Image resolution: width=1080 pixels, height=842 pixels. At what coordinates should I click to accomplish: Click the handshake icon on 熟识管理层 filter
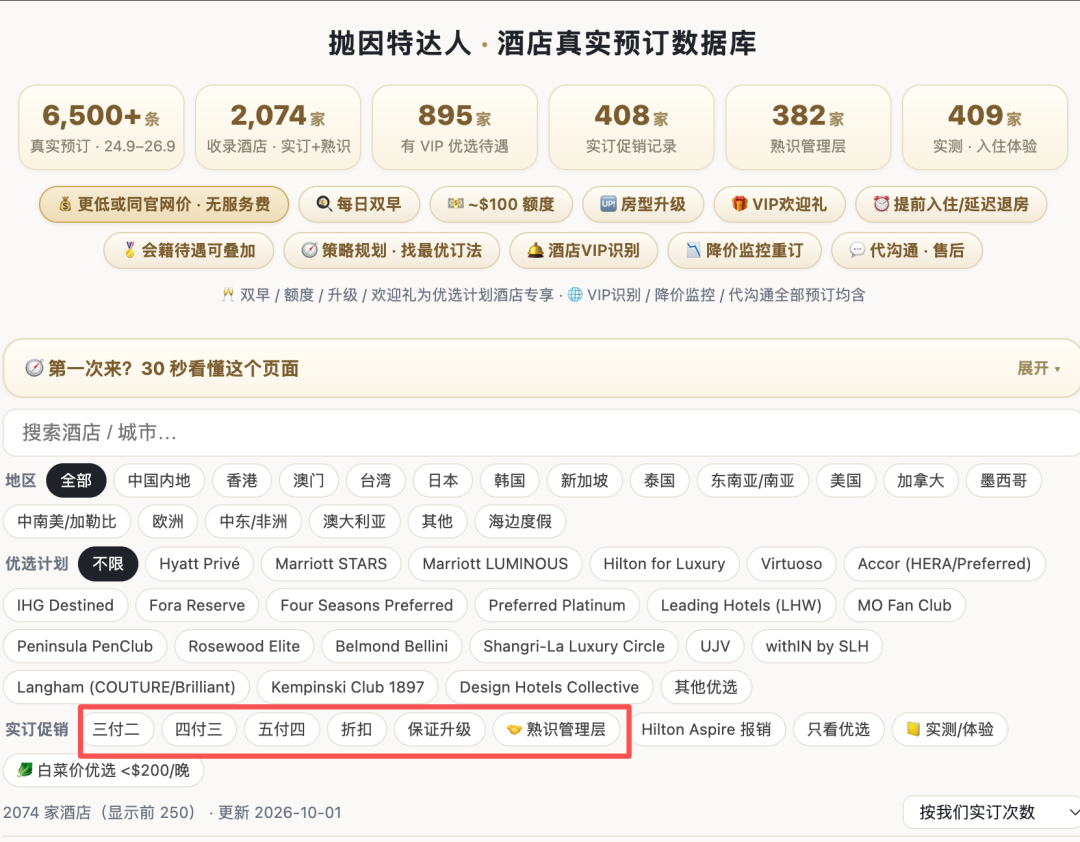(514, 729)
